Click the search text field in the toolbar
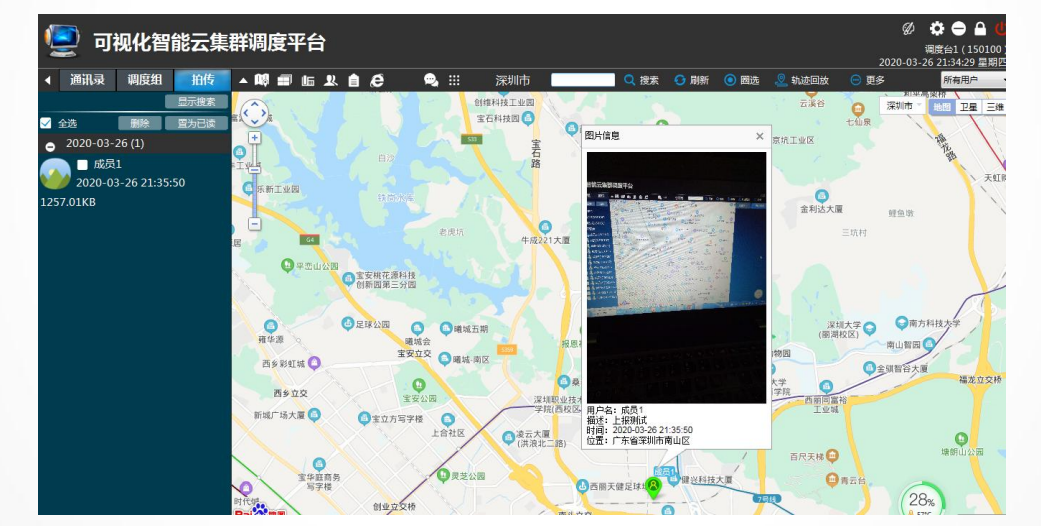 point(583,80)
